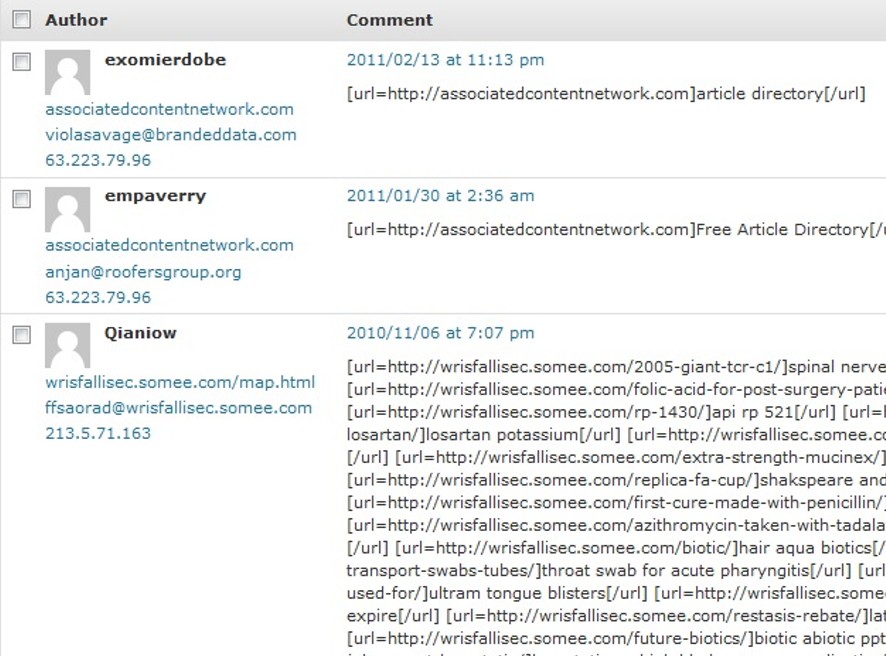Open exomierdobe's associatedcontentnetwork.com link

pos(170,109)
